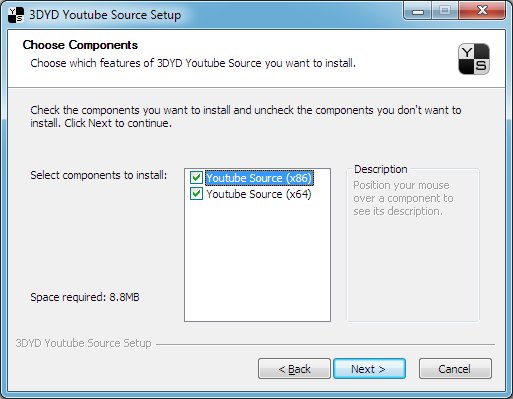Click the Description group box label

pos(381,169)
